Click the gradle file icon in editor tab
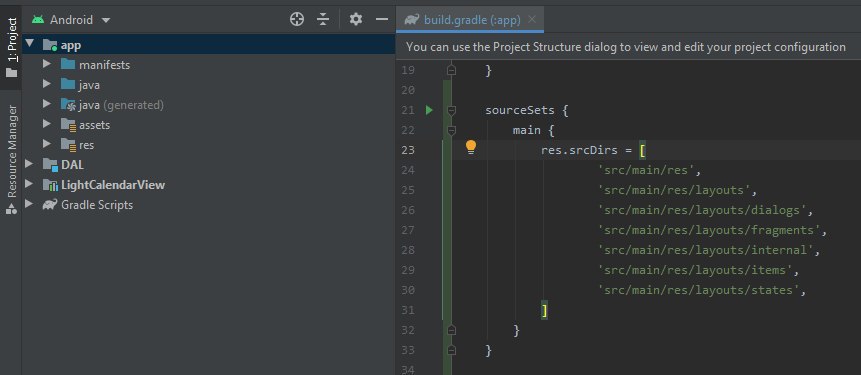 click(x=411, y=20)
